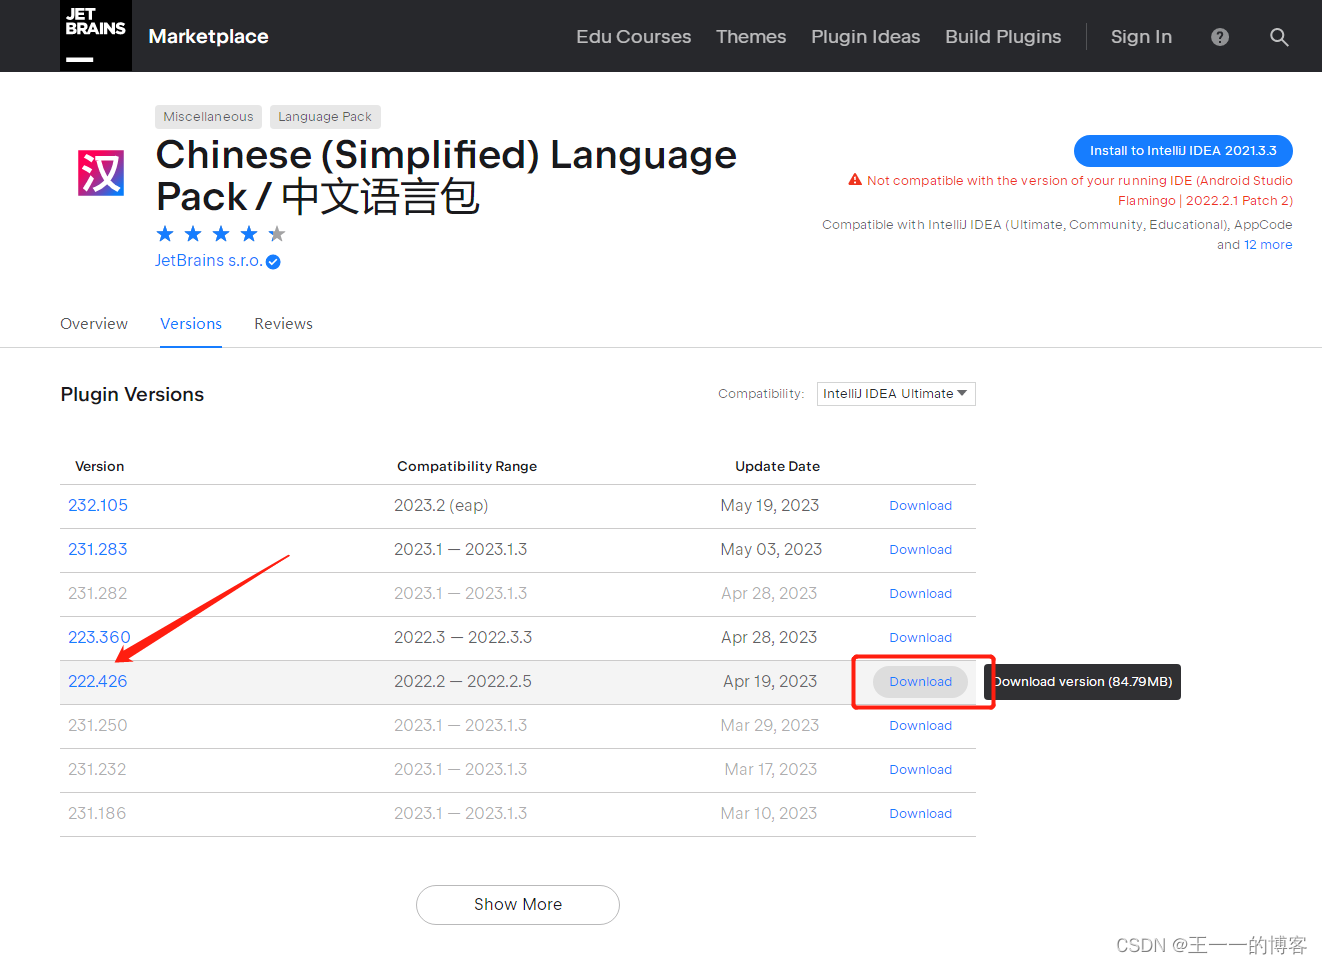Click the 'May 03, 2023' date cell
The width and height of the screenshot is (1322, 964).
point(771,550)
